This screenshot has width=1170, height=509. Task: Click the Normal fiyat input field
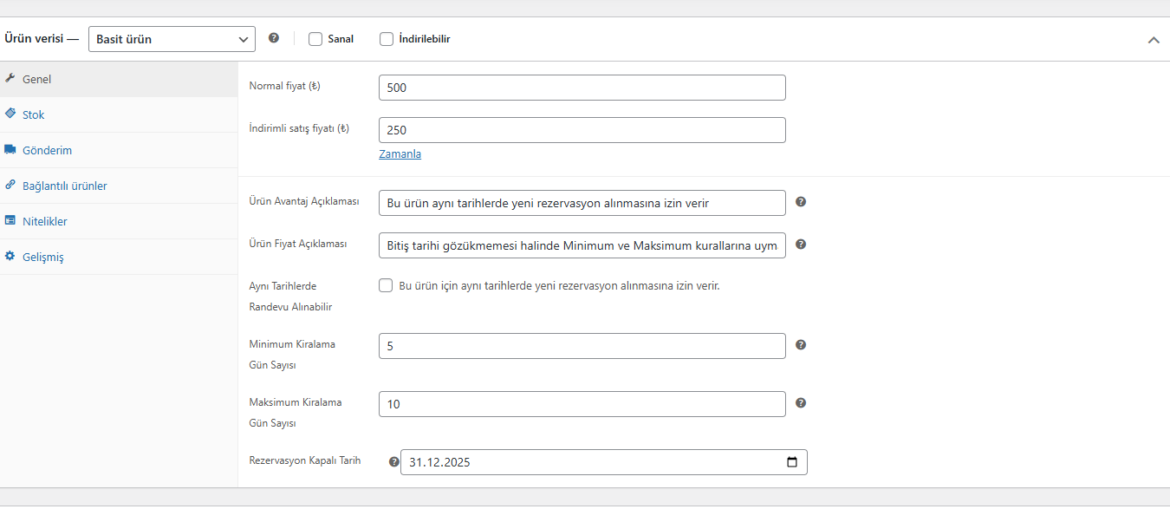[582, 87]
